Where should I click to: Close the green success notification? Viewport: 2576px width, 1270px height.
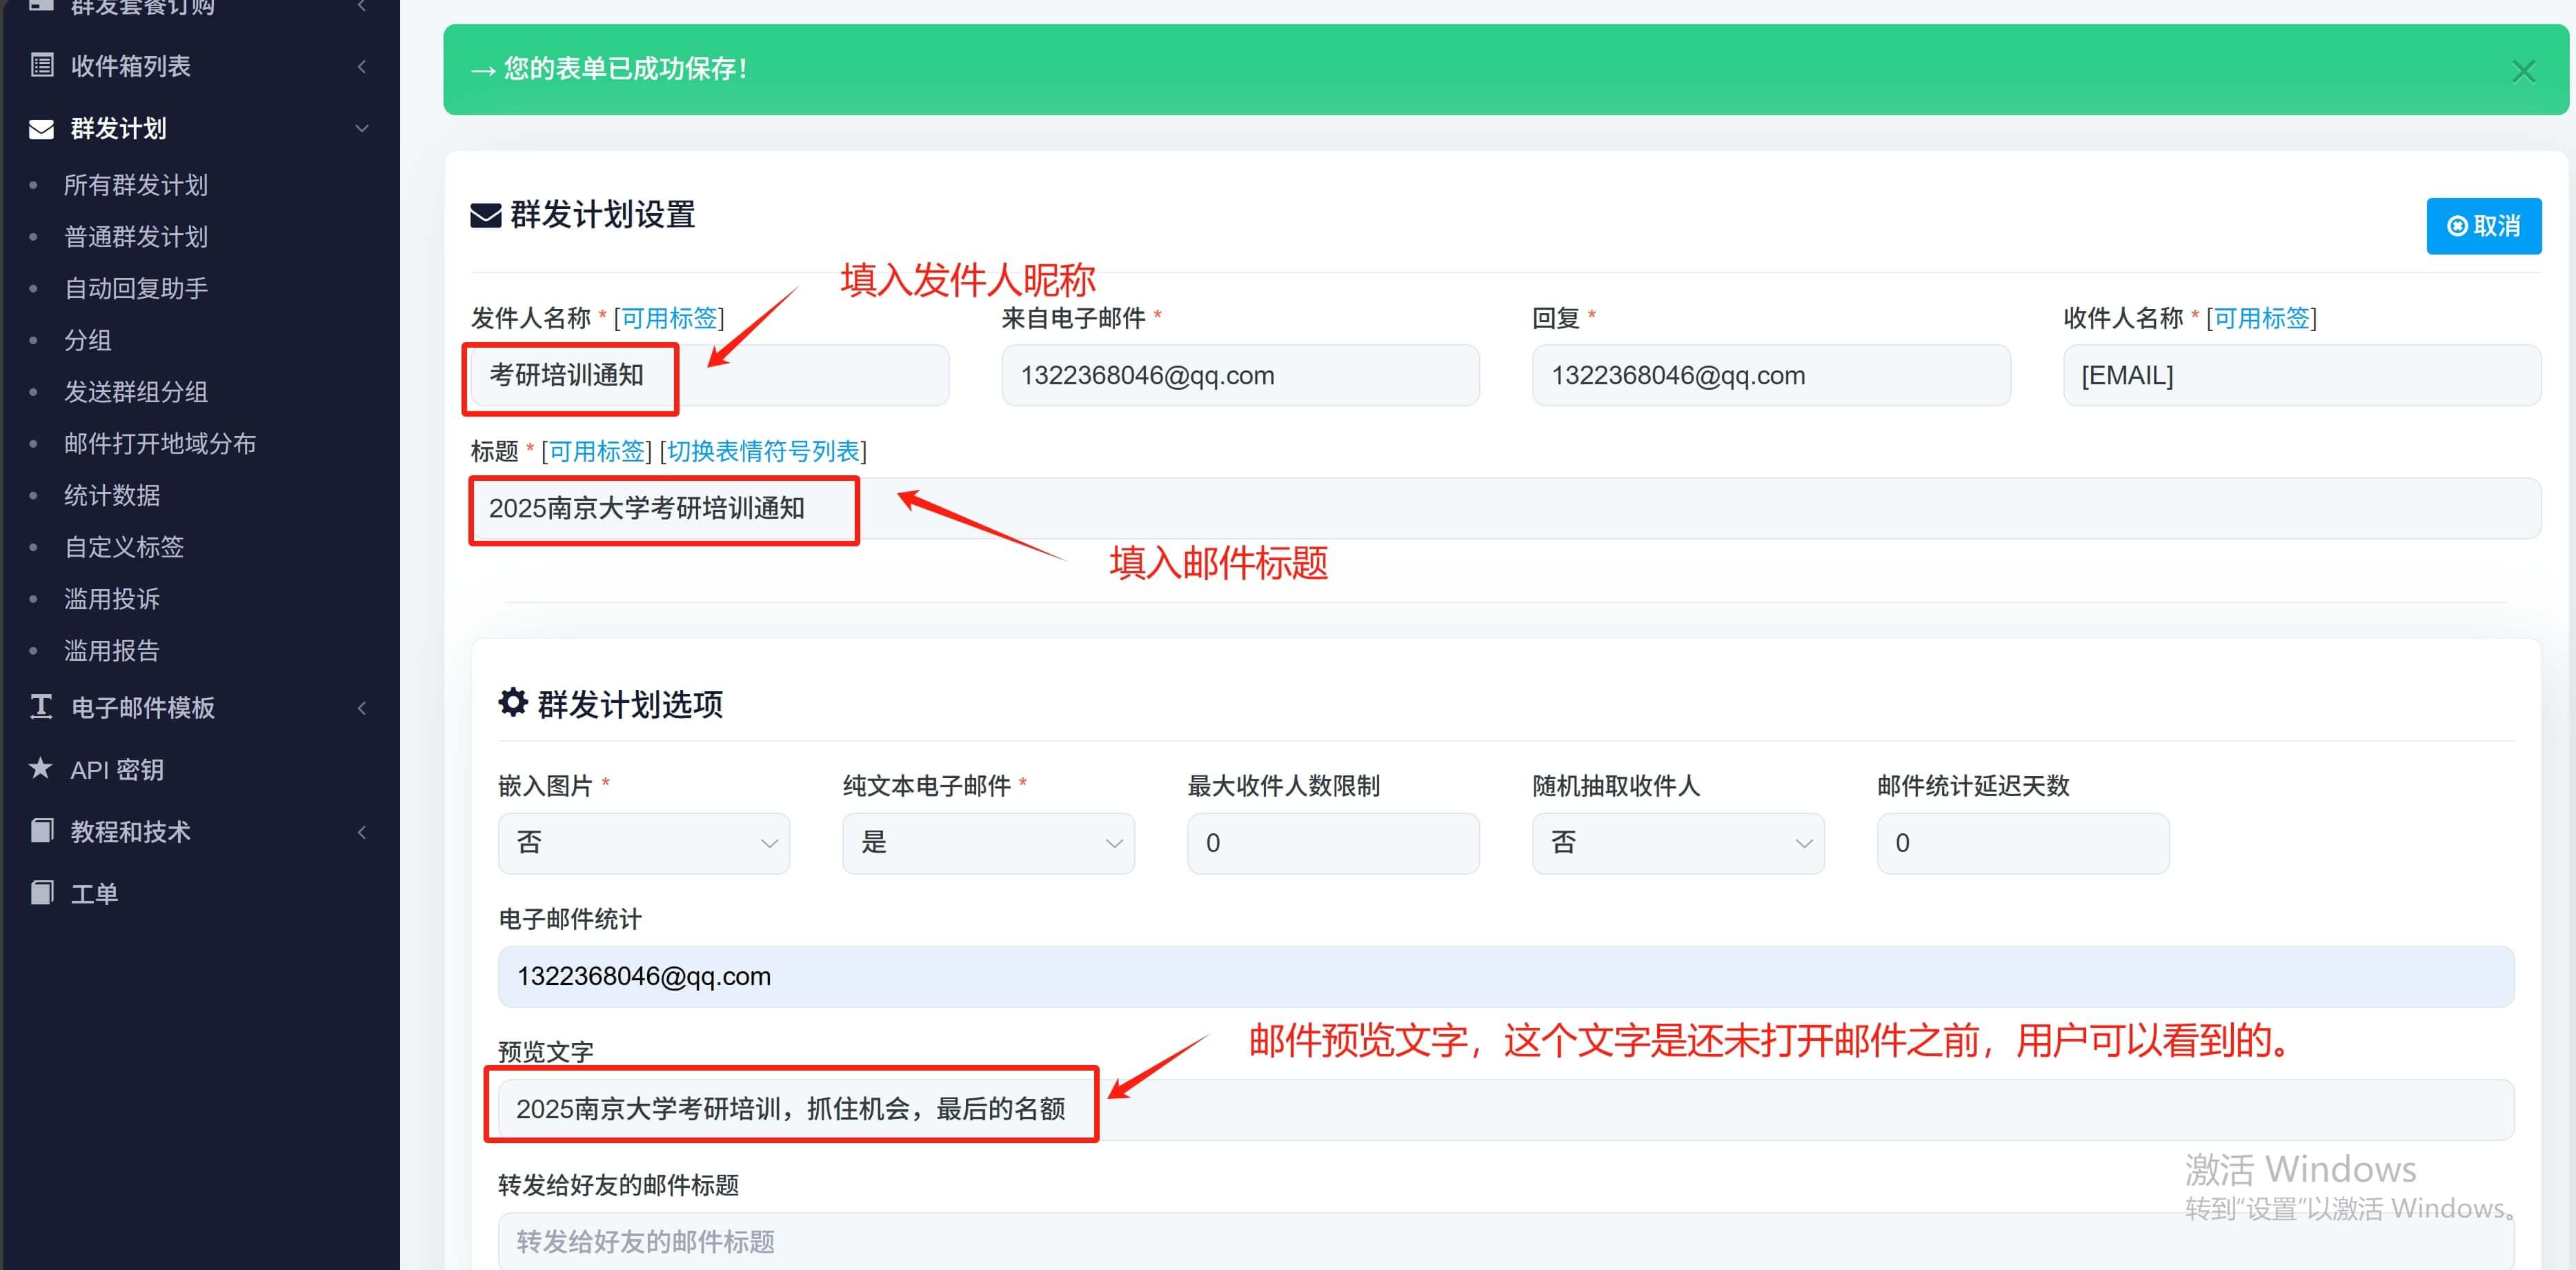pyautogui.click(x=2523, y=71)
